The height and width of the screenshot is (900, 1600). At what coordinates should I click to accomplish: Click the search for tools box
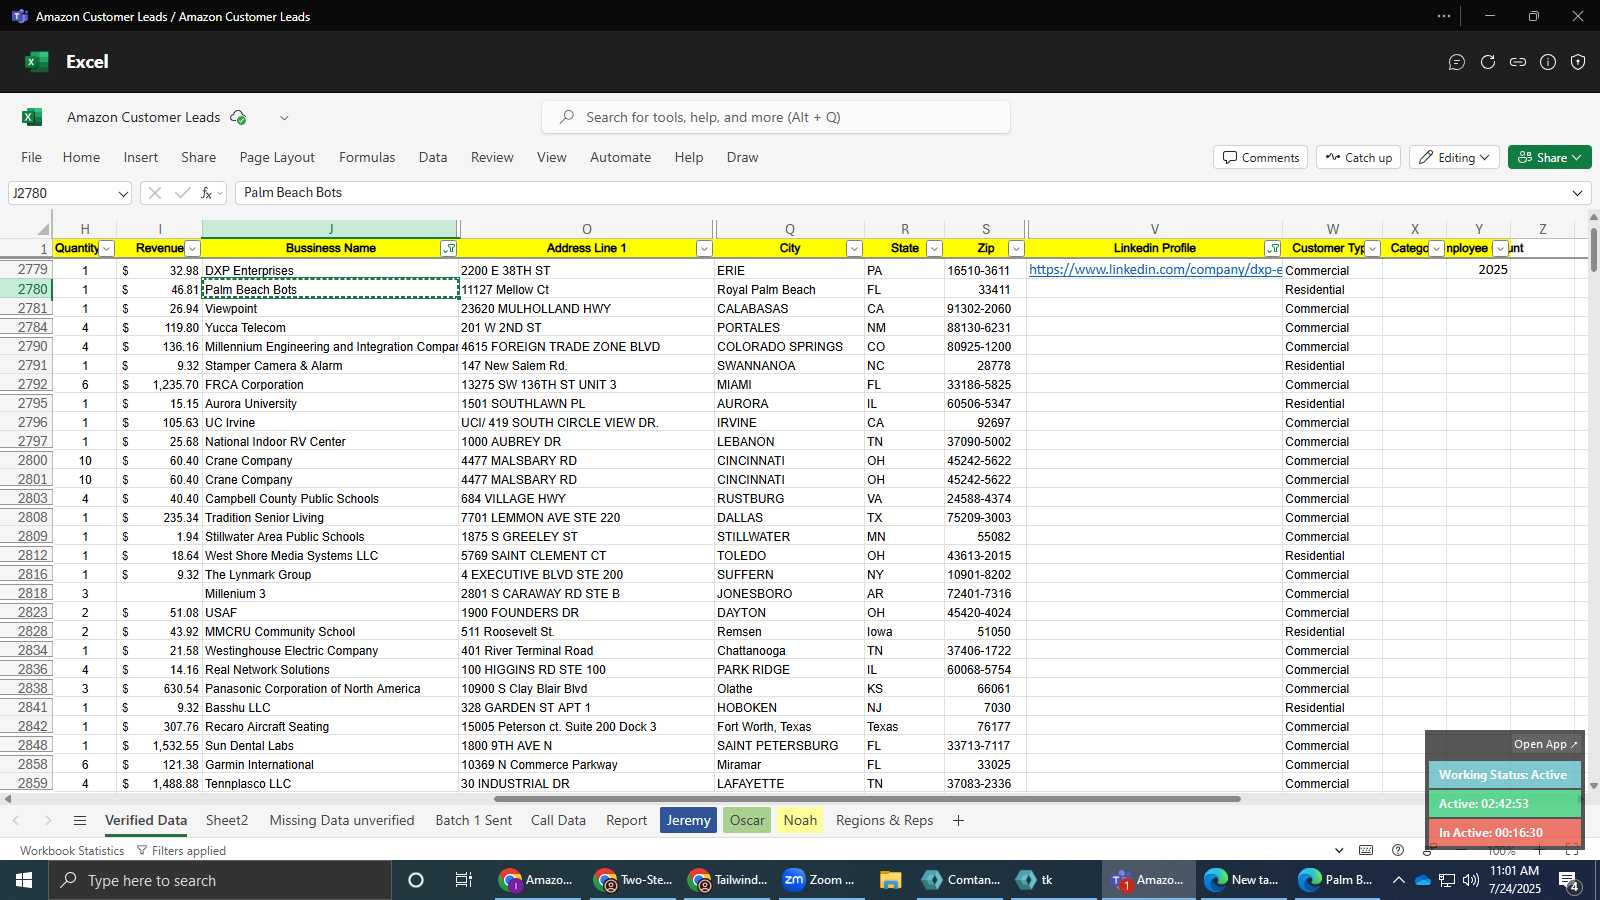pyautogui.click(x=776, y=117)
